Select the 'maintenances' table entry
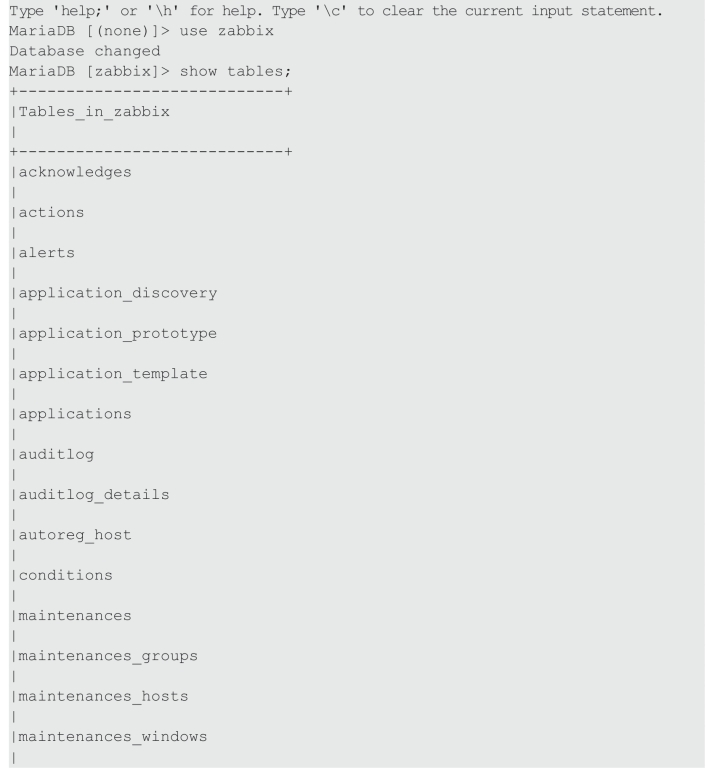 (75, 616)
